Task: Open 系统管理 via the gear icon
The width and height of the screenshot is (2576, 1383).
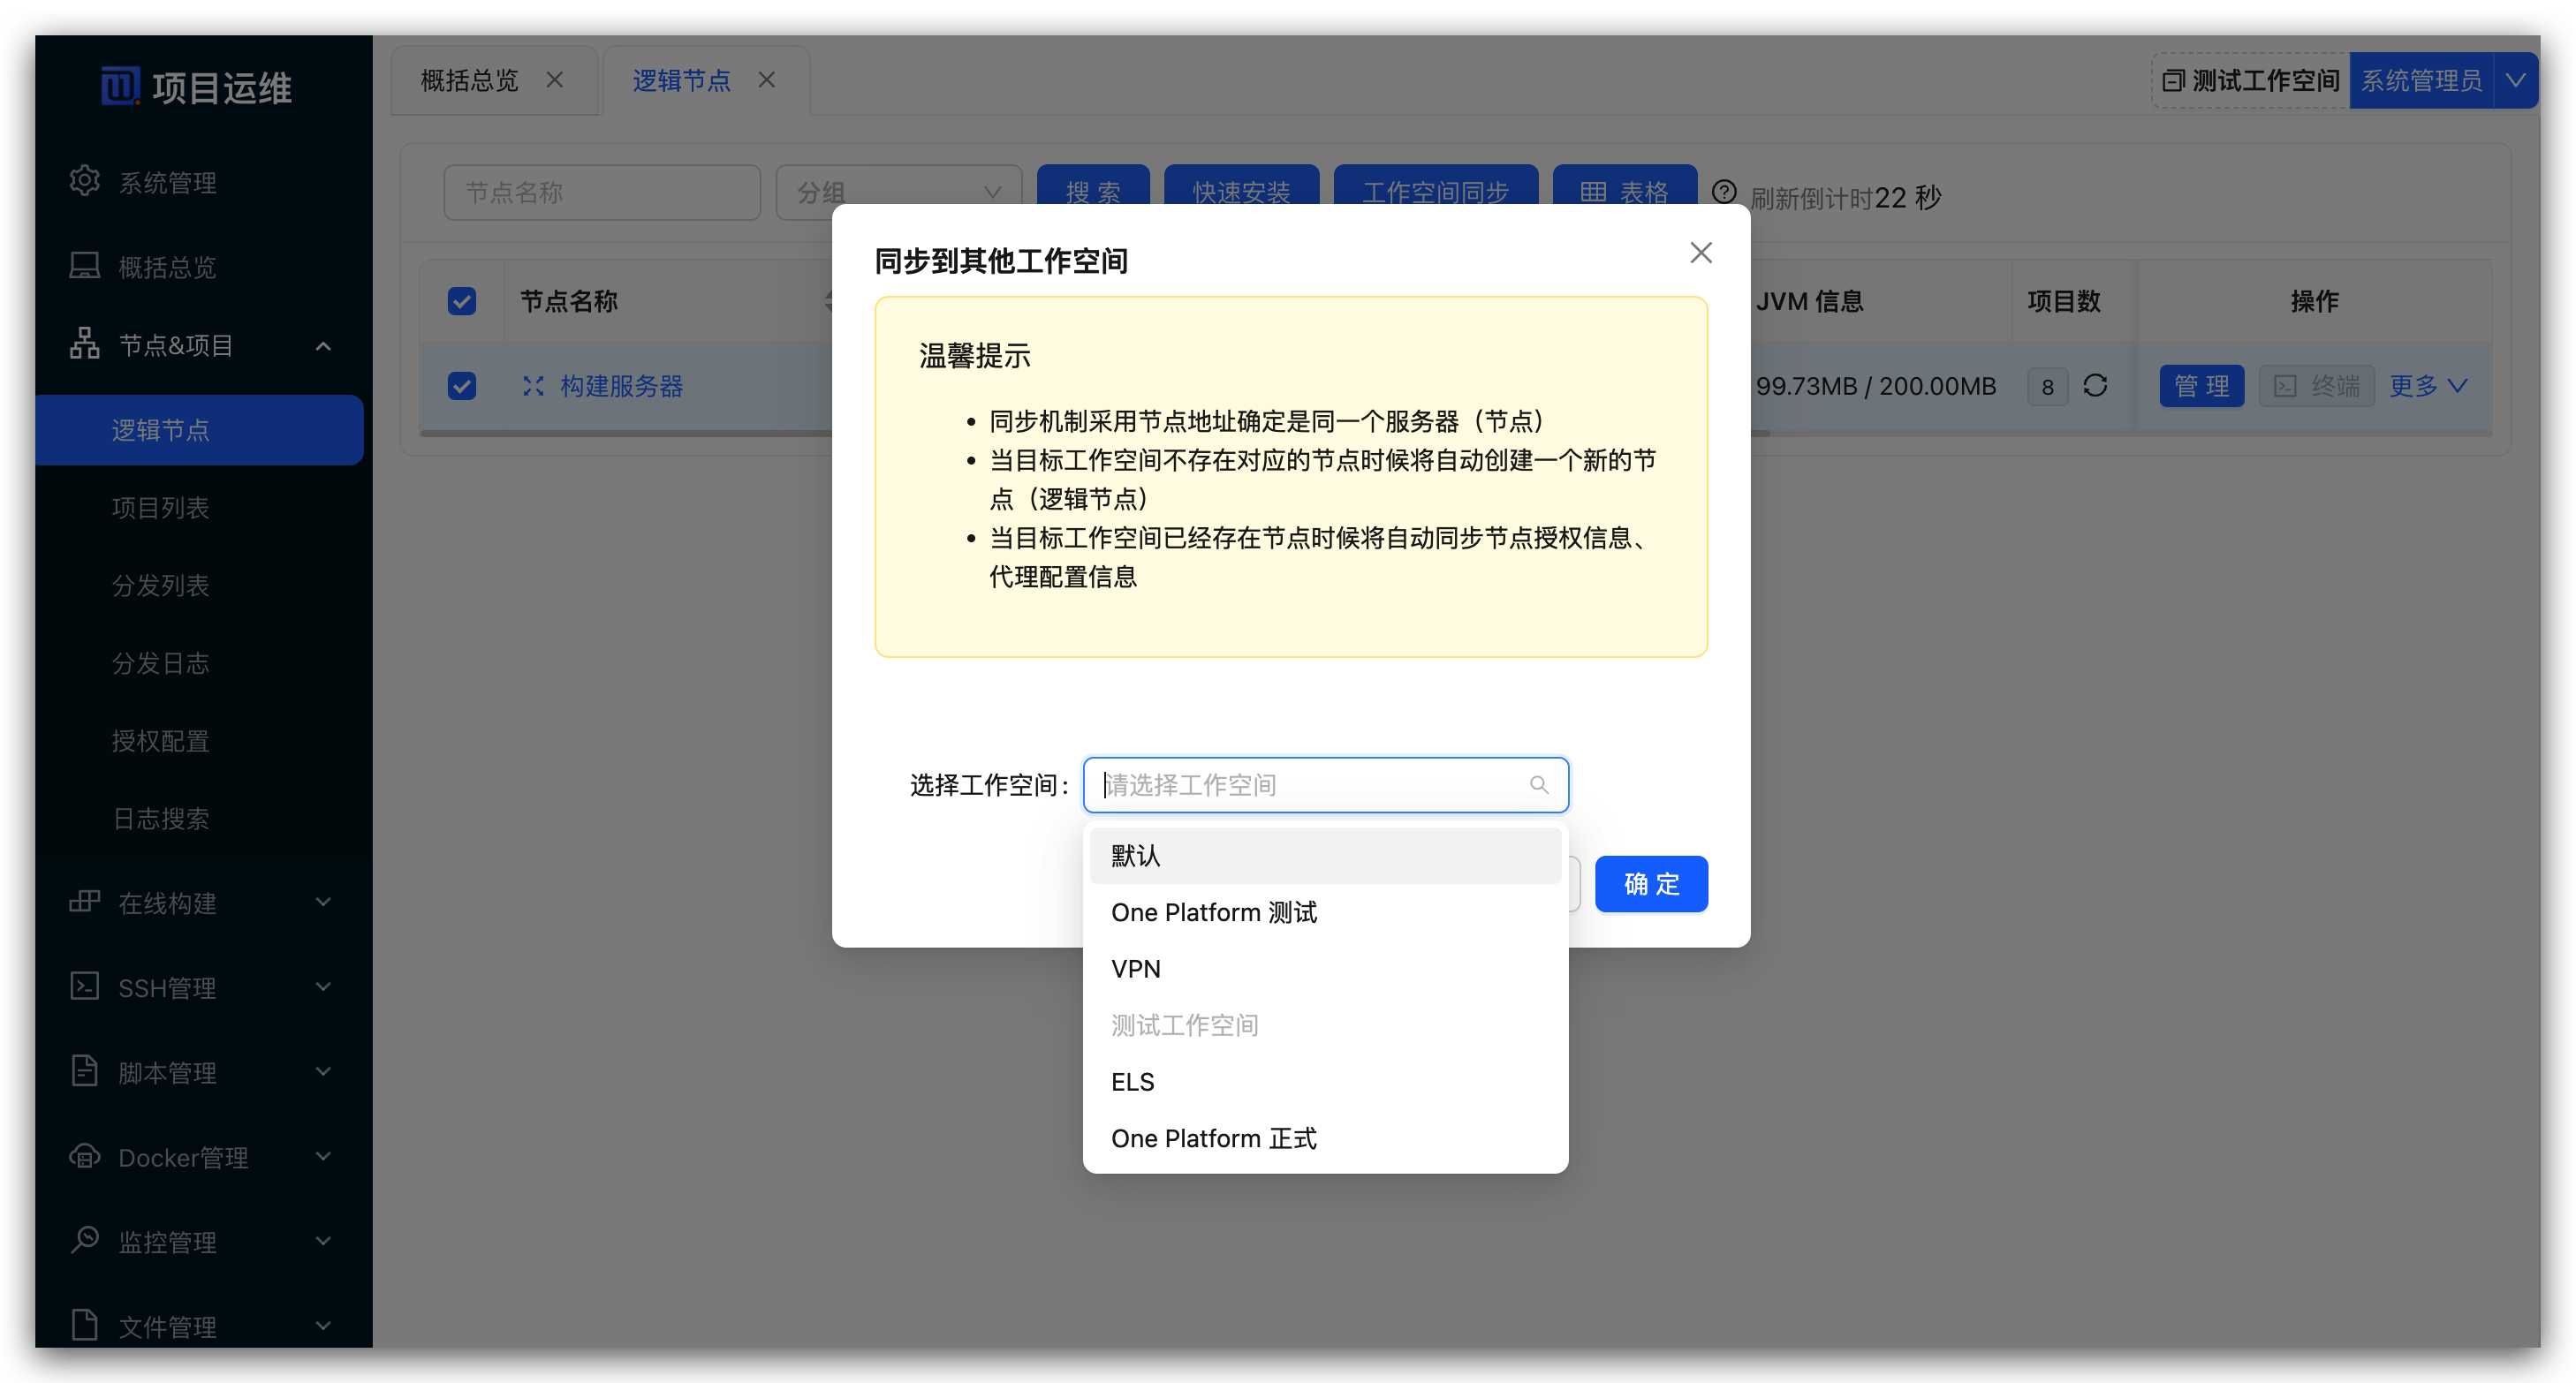Action: click(x=85, y=181)
